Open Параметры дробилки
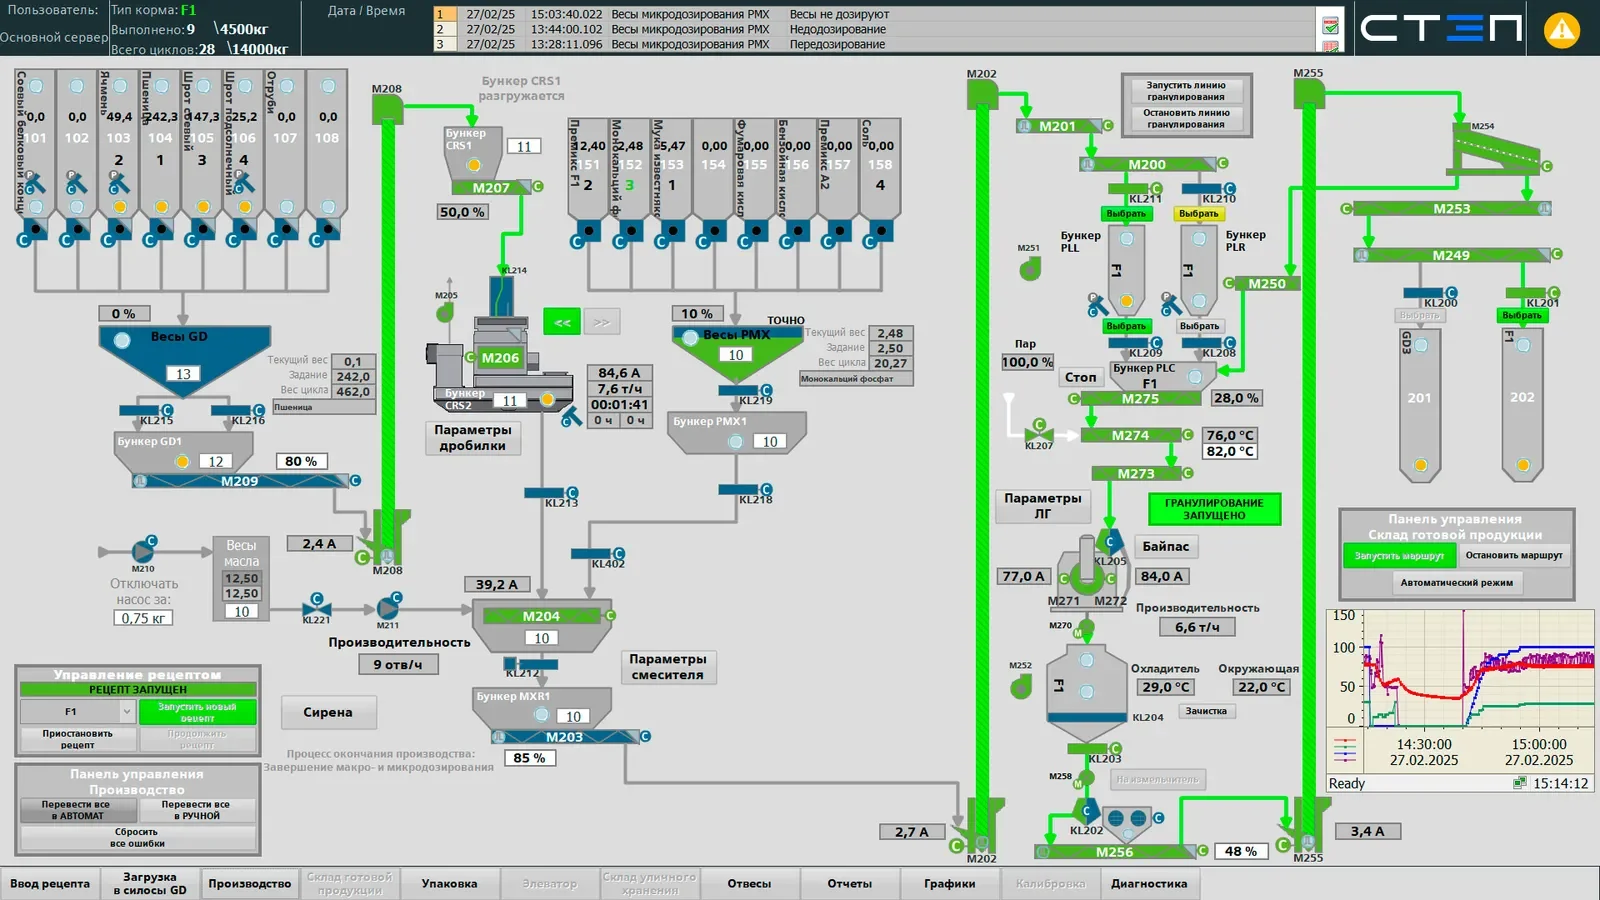 [x=473, y=438]
